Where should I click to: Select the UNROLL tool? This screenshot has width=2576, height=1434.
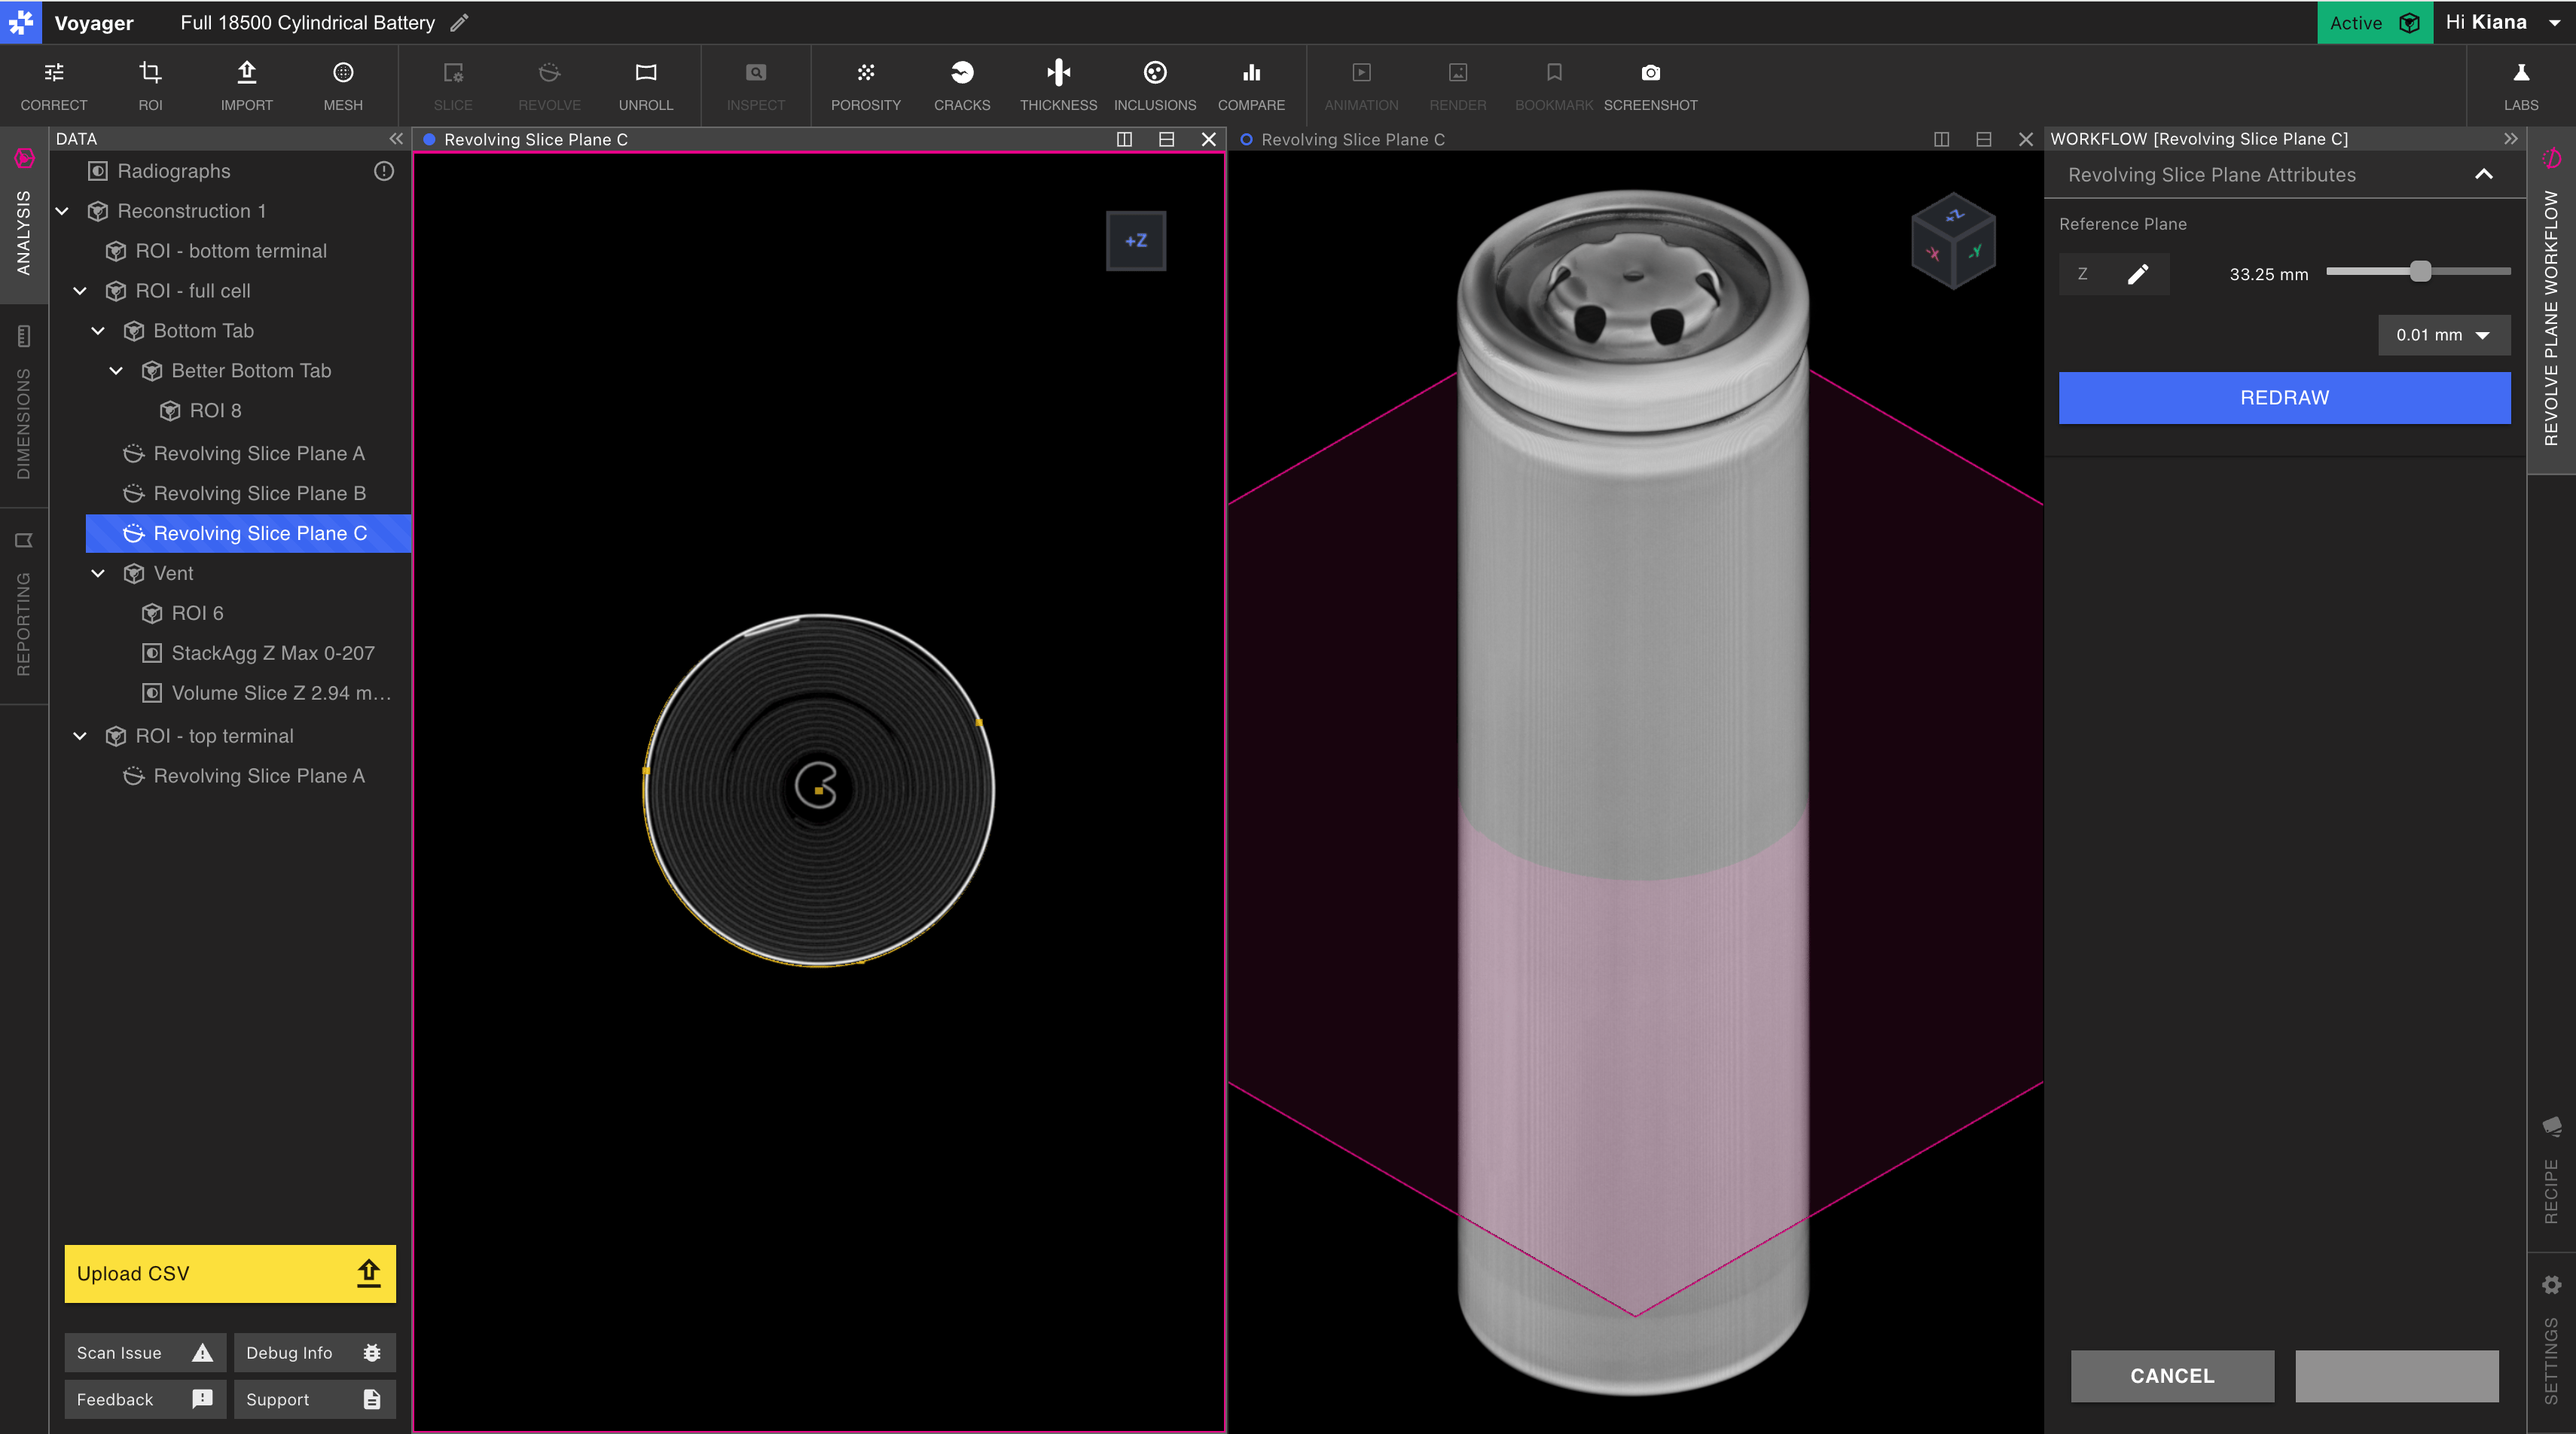[x=646, y=85]
